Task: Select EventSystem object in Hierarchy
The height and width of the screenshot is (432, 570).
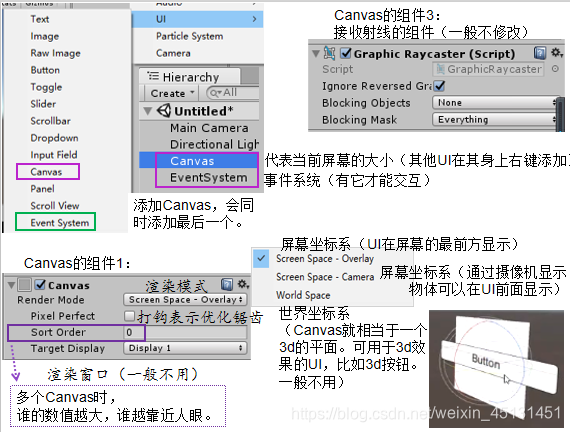Action: pos(209,177)
